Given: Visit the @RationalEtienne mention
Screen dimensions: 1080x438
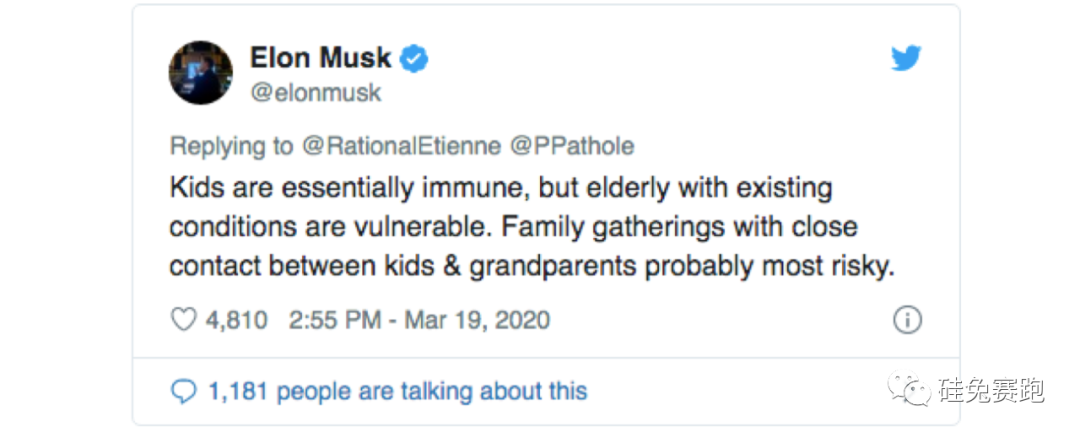Looking at the screenshot, I should pyautogui.click(x=400, y=146).
